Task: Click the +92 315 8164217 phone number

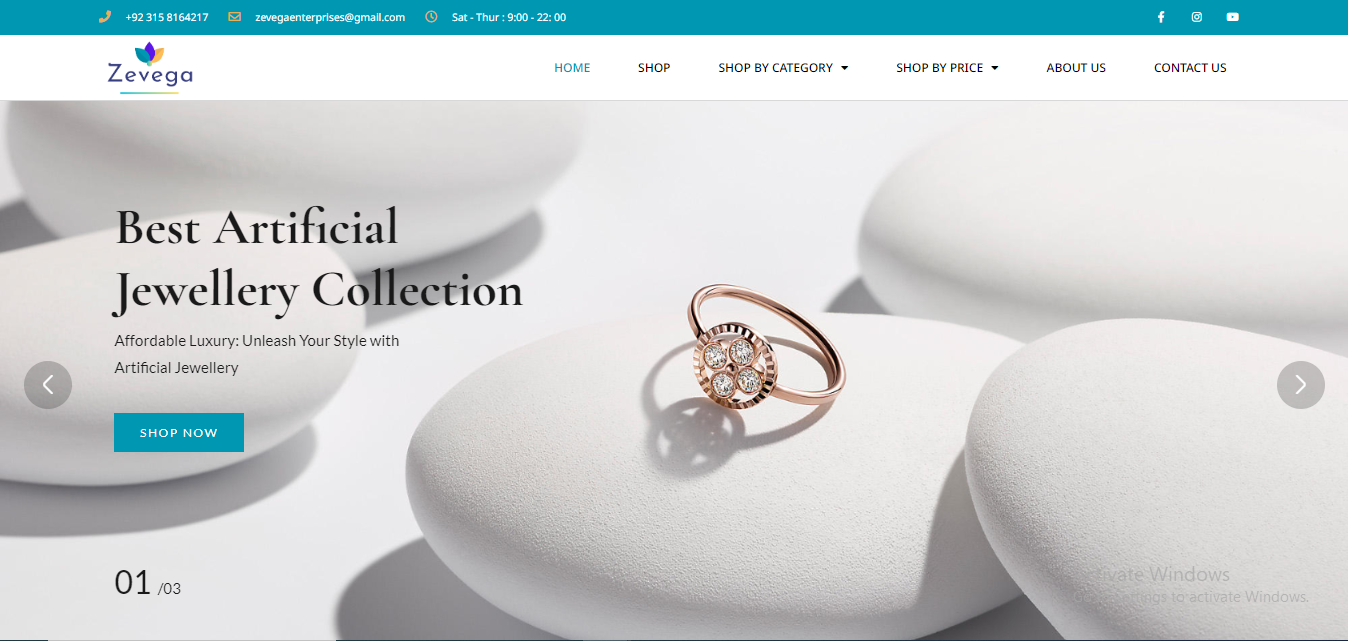Action: 167,17
